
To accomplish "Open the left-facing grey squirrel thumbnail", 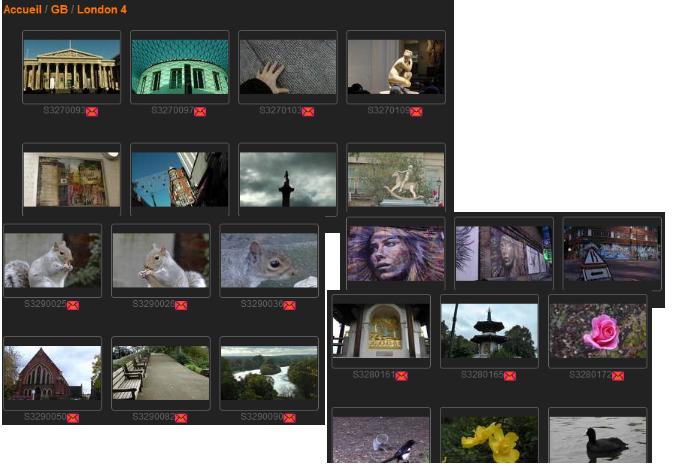I will (52, 261).
